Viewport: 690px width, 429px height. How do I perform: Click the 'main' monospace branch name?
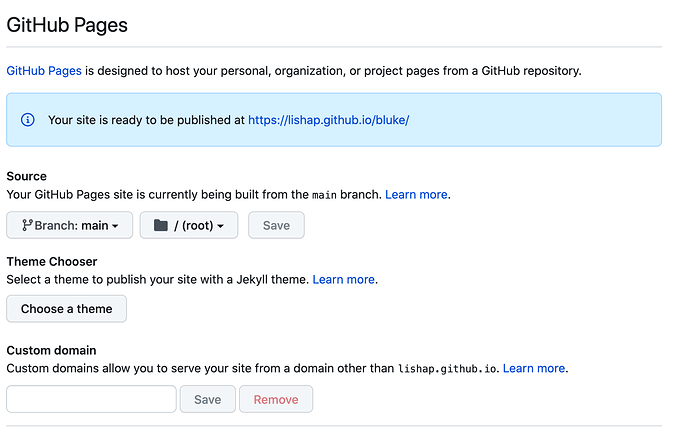coord(324,195)
